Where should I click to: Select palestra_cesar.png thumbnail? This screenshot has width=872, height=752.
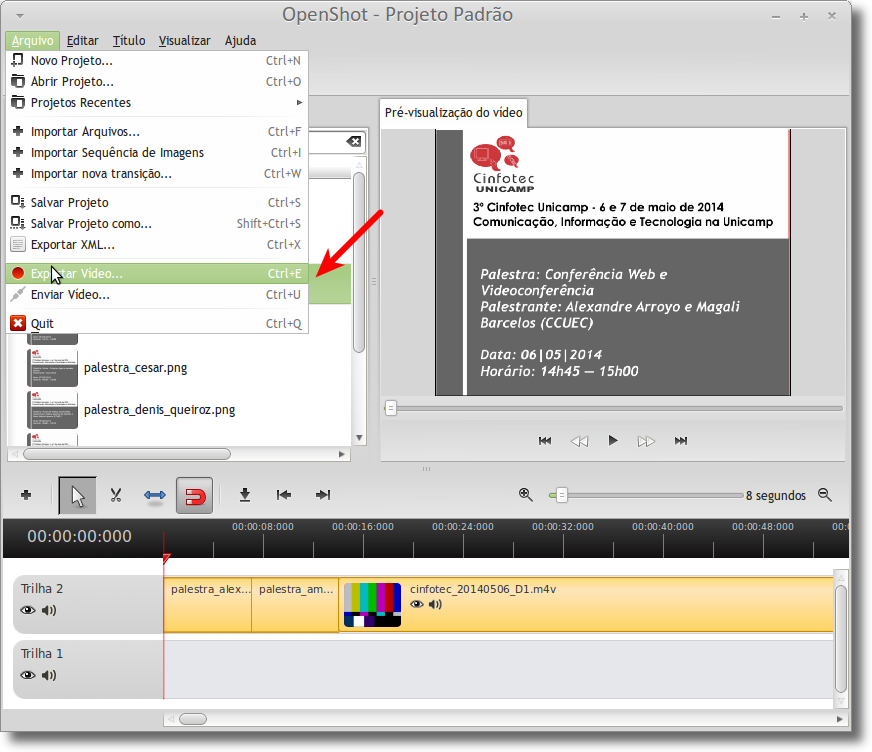click(x=52, y=368)
